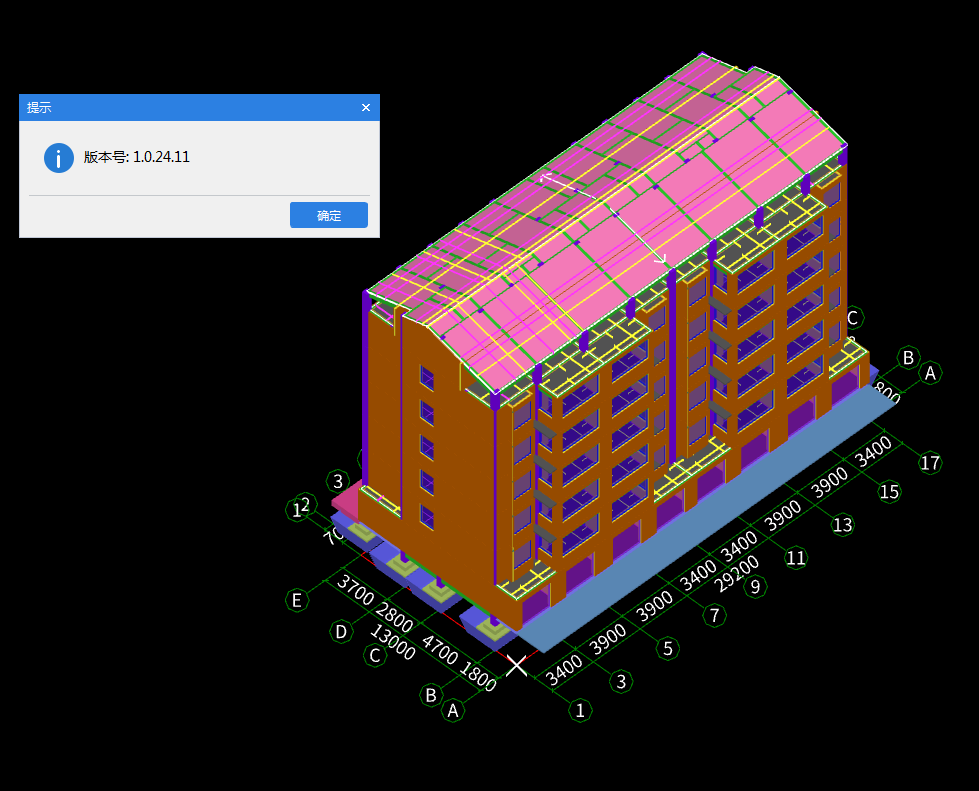This screenshot has width=979, height=791.
Task: Click the 确定 confirm button
Action: point(328,215)
